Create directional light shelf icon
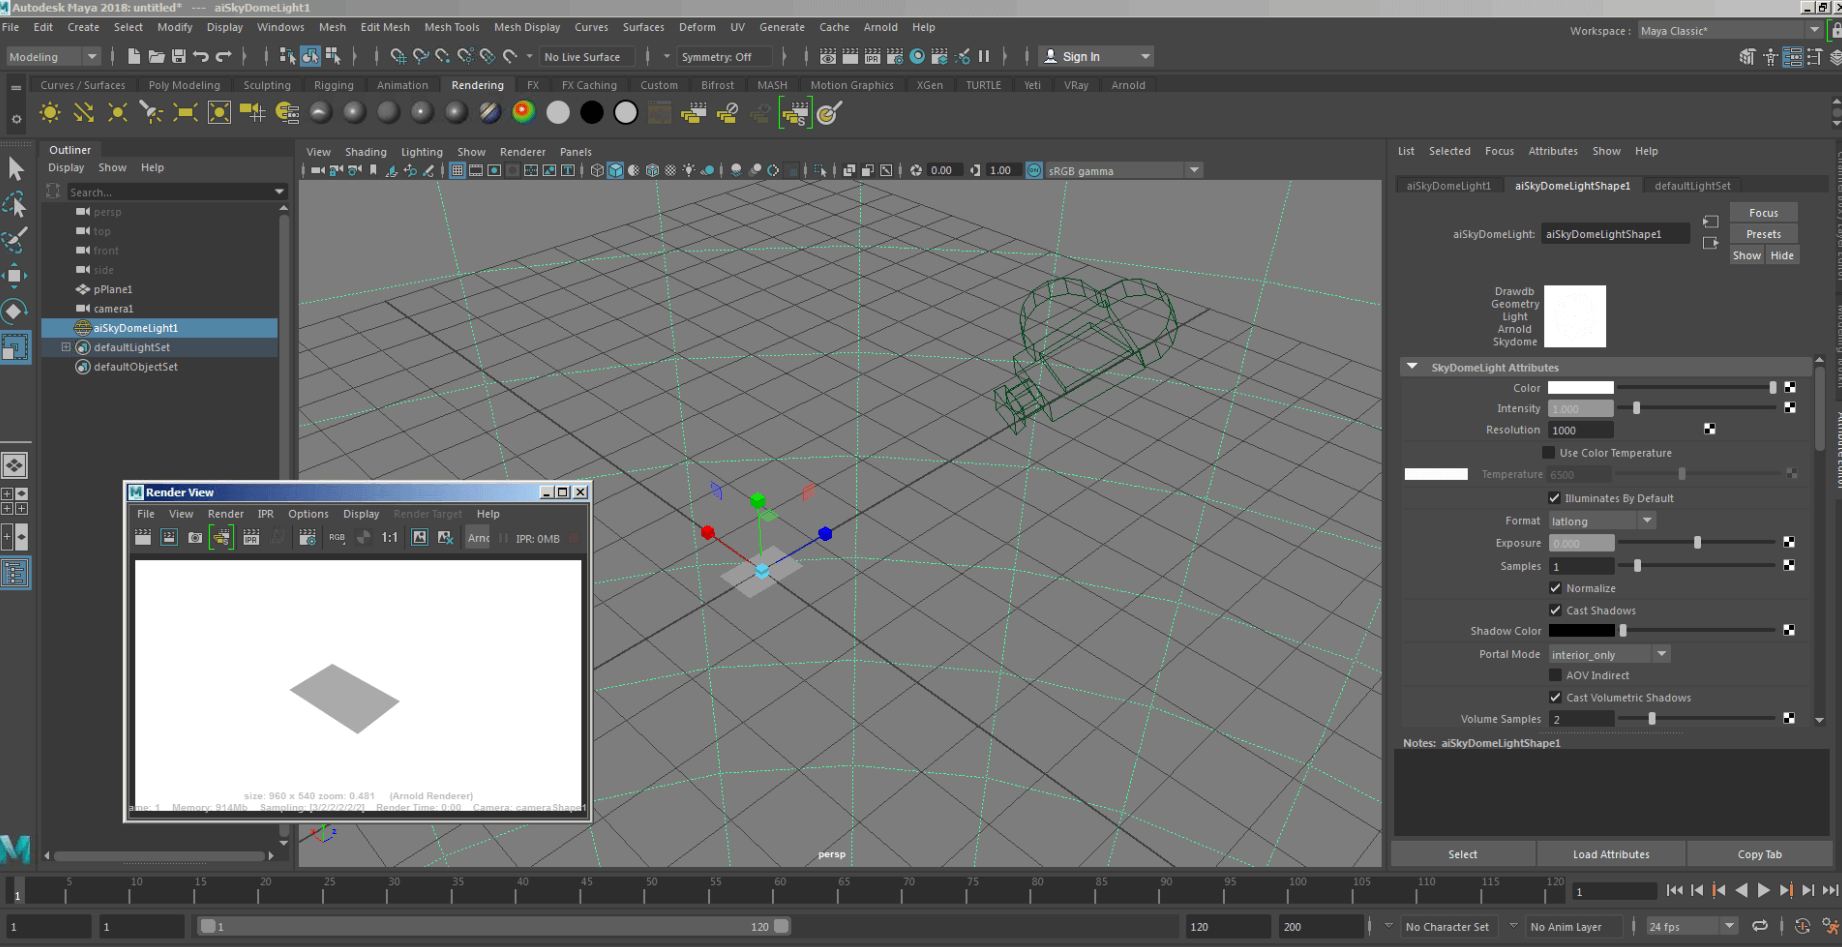This screenshot has width=1842, height=947. click(x=84, y=113)
